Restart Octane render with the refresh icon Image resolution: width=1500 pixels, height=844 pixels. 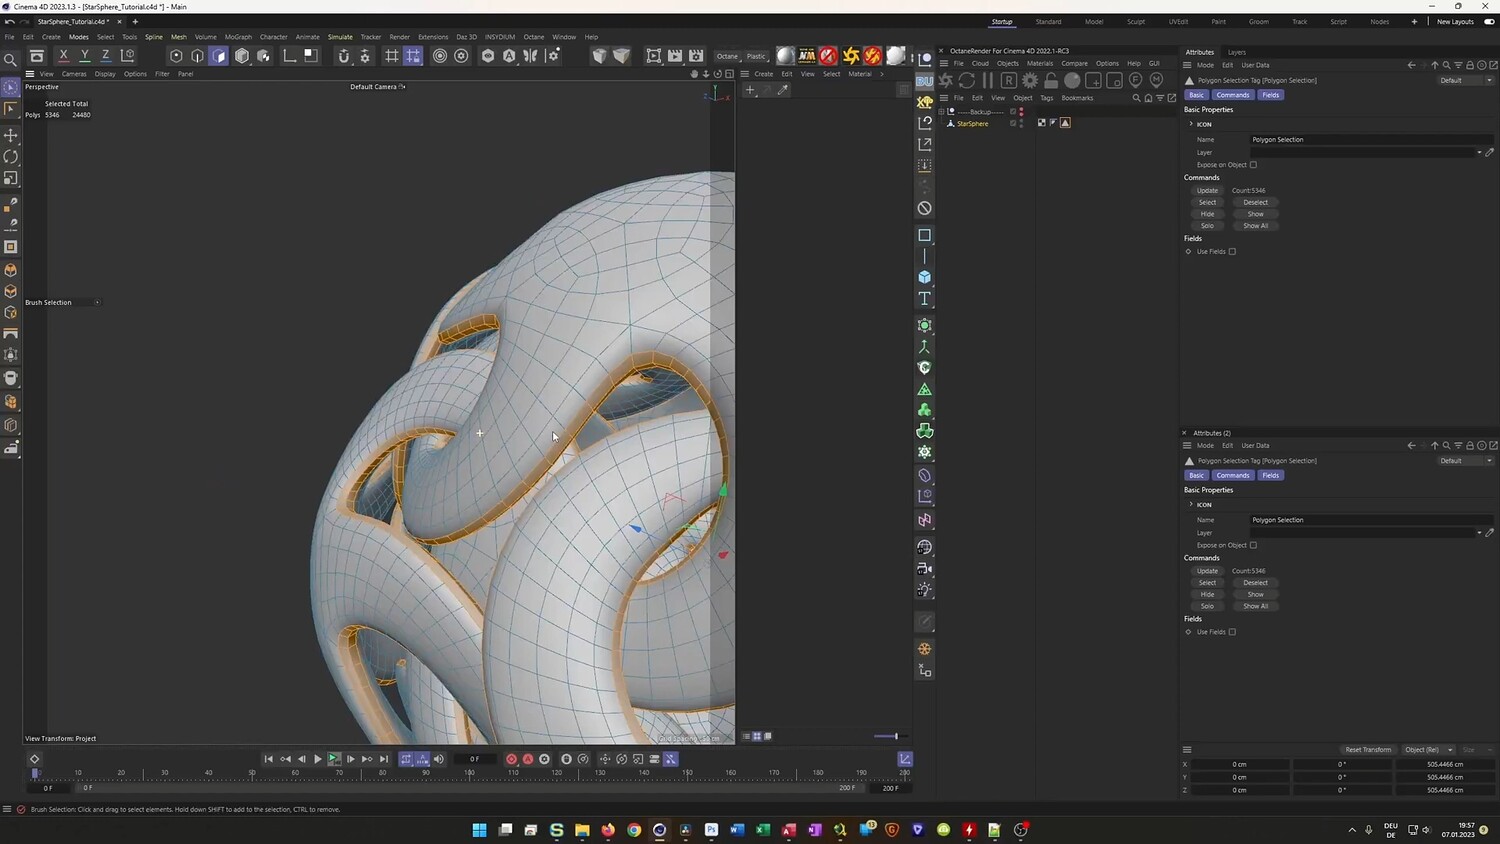click(967, 80)
